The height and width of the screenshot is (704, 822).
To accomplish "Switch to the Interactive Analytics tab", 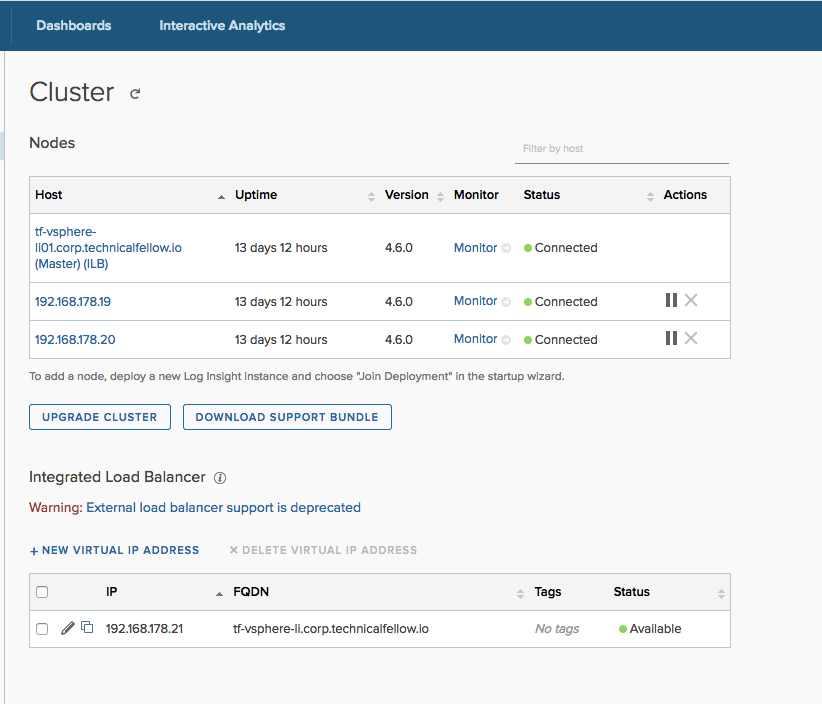I will pyautogui.click(x=222, y=26).
